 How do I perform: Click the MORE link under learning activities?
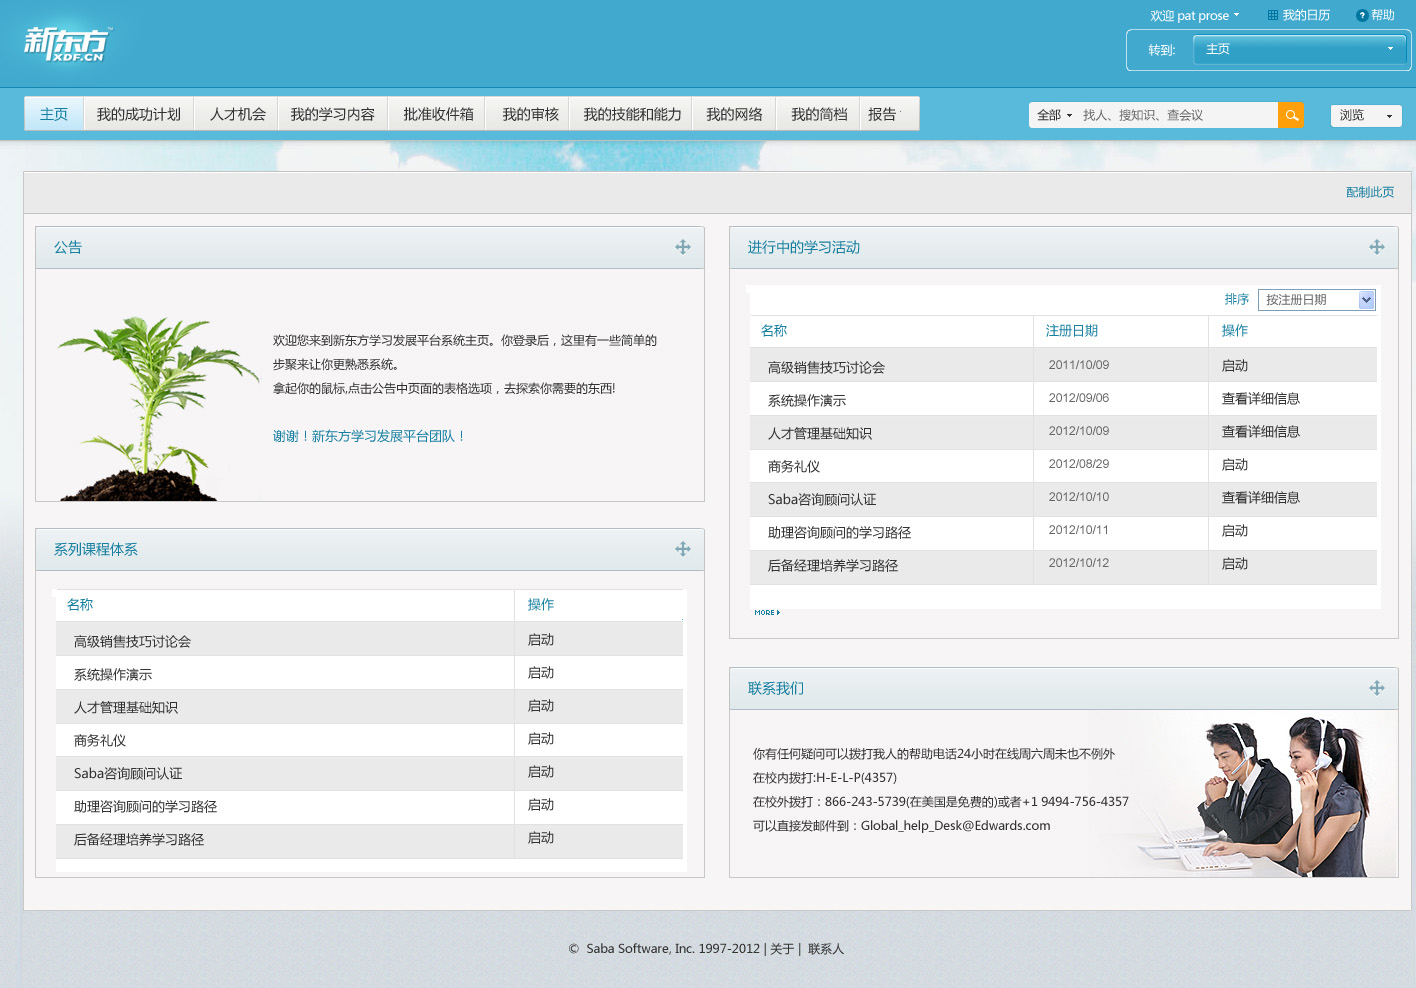click(767, 612)
